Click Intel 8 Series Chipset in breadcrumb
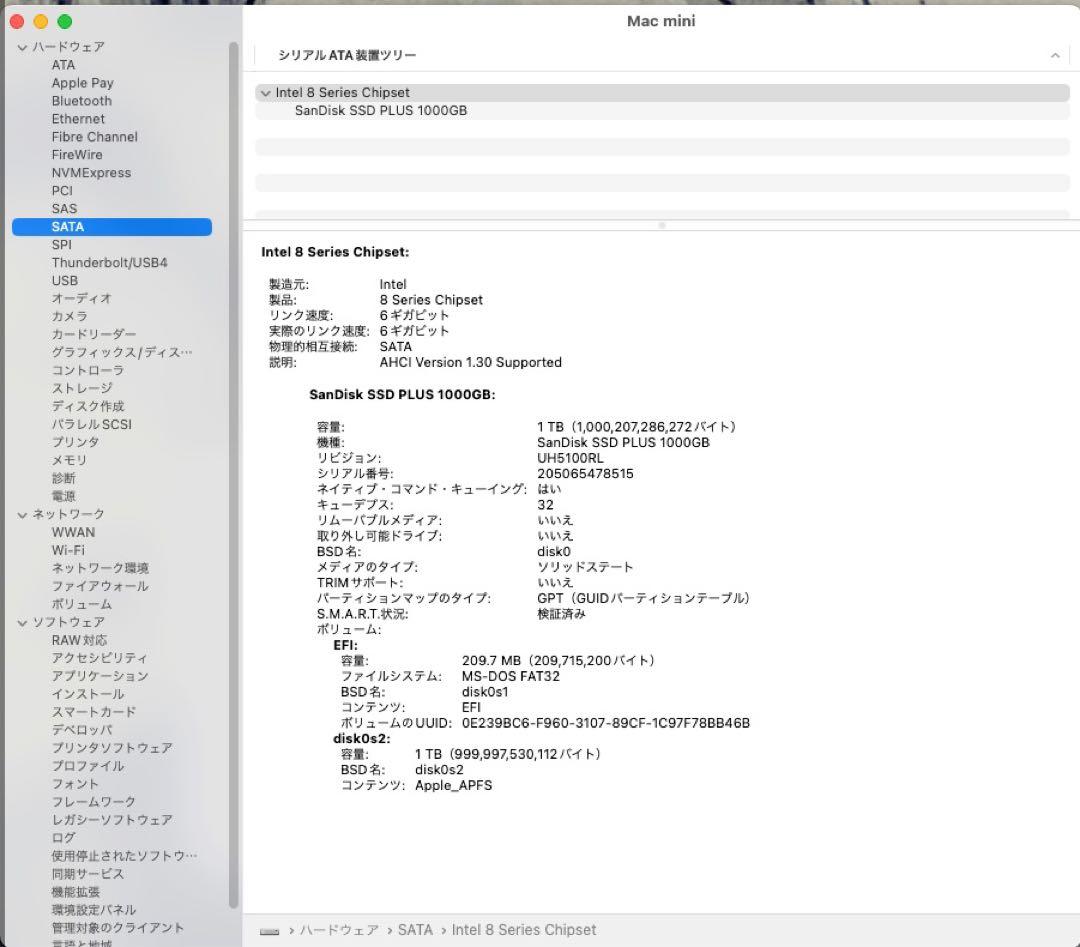 pyautogui.click(x=524, y=930)
